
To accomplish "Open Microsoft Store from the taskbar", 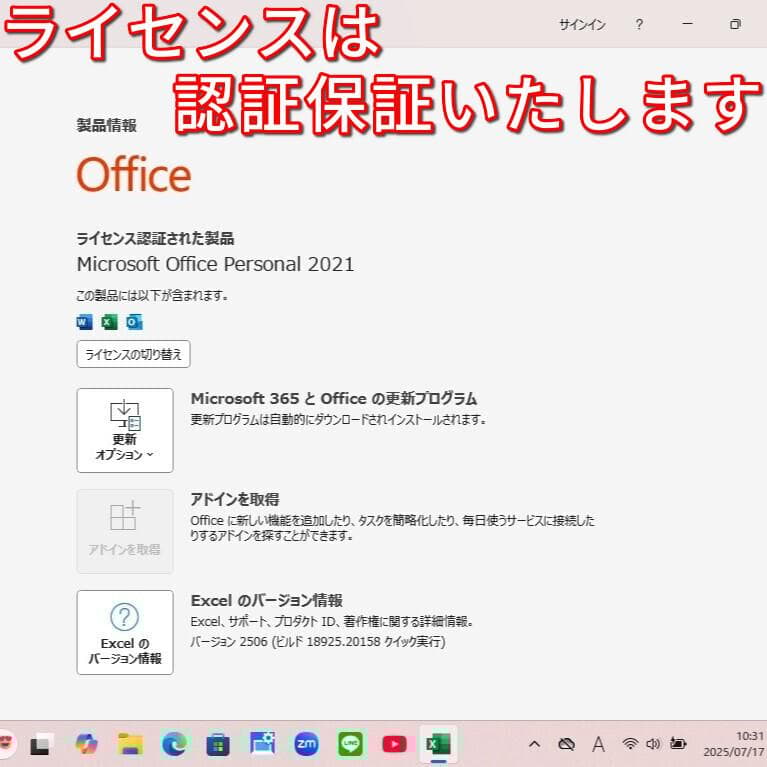I will point(218,744).
